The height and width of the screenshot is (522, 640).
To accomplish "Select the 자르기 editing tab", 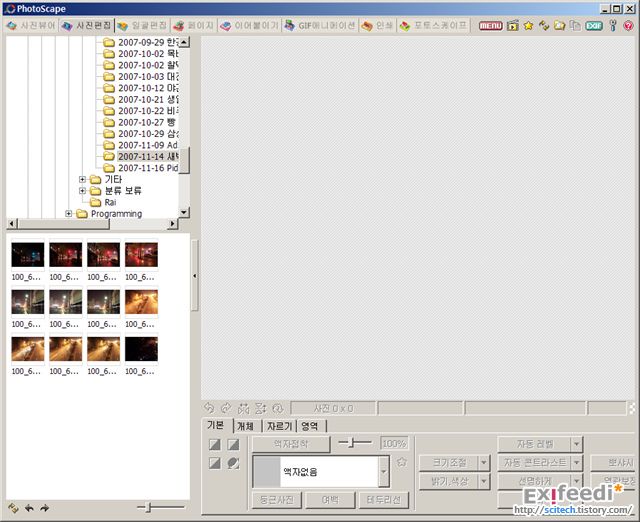I will tap(280, 426).
